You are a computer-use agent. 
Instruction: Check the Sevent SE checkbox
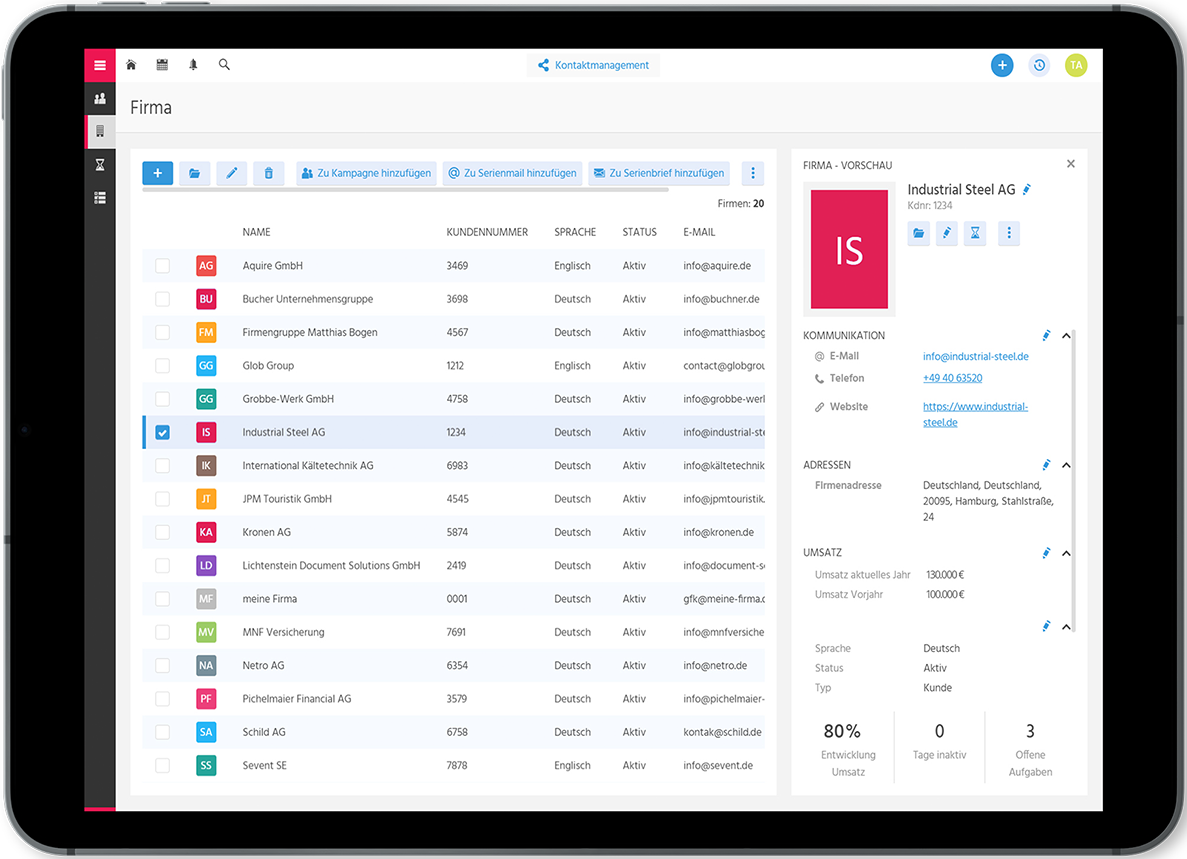pos(162,765)
